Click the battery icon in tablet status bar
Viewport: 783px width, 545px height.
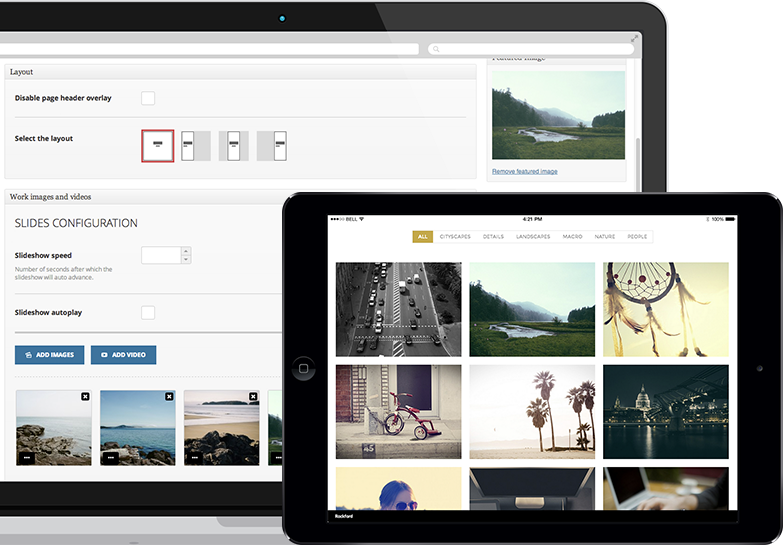click(x=730, y=219)
